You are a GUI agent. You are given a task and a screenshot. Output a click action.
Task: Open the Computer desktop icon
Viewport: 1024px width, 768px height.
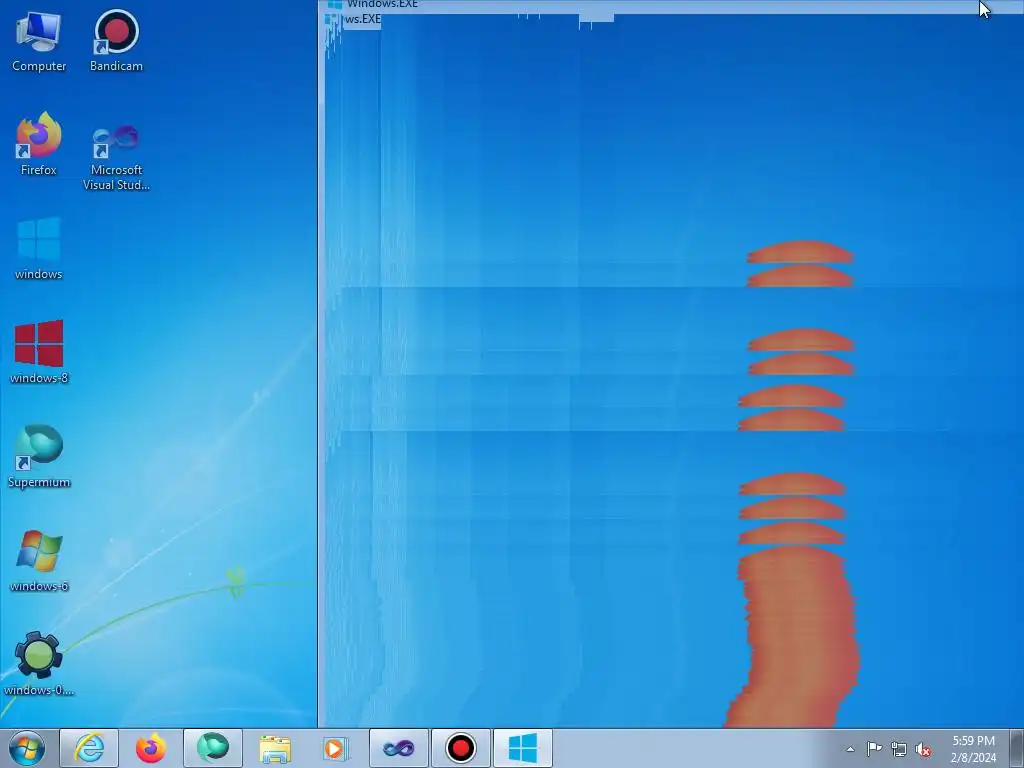tap(39, 42)
